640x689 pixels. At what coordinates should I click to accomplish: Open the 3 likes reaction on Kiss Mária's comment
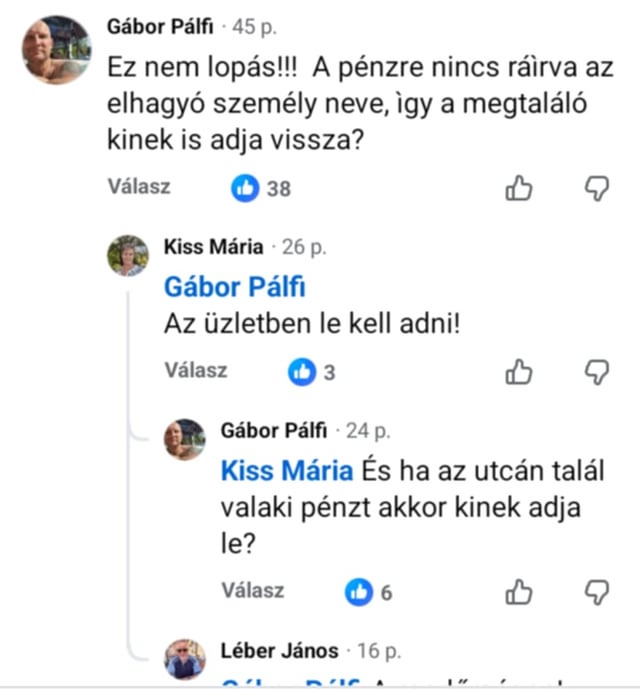(312, 372)
